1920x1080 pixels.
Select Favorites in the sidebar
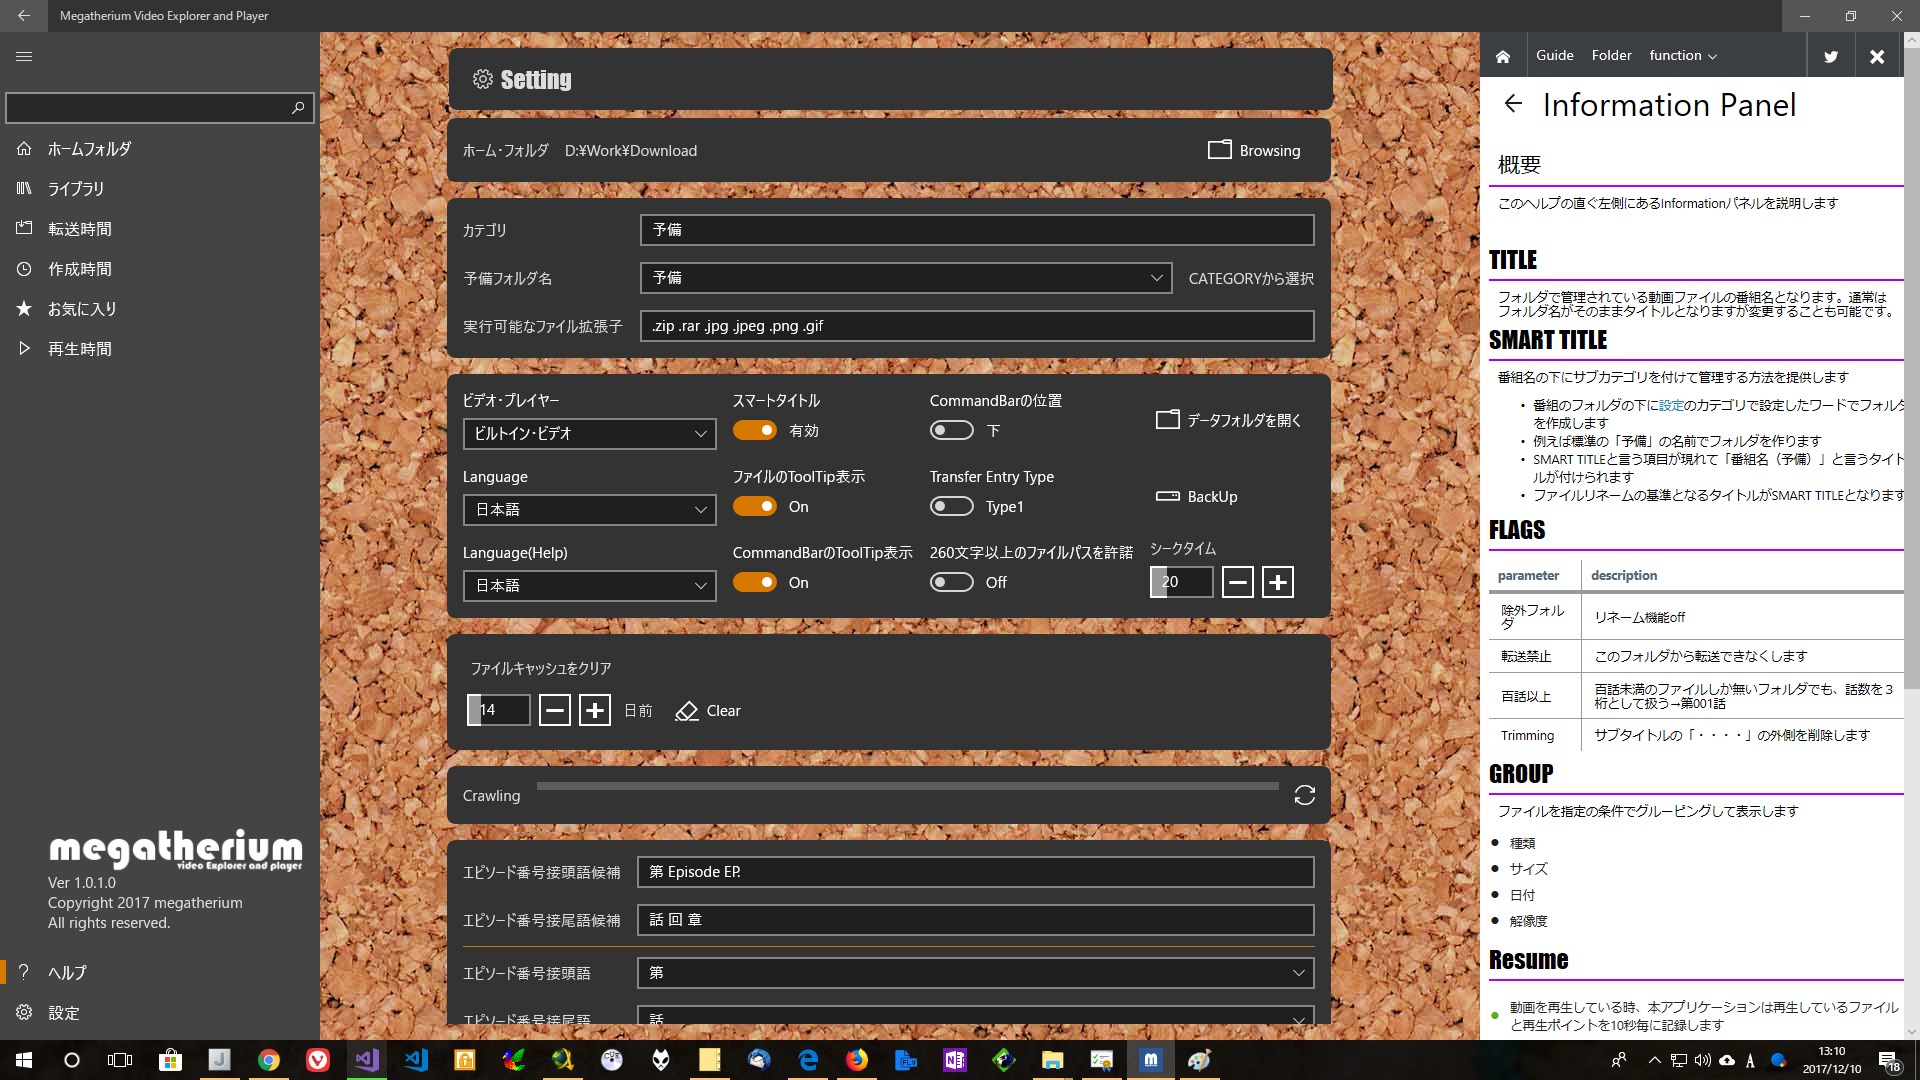click(82, 309)
